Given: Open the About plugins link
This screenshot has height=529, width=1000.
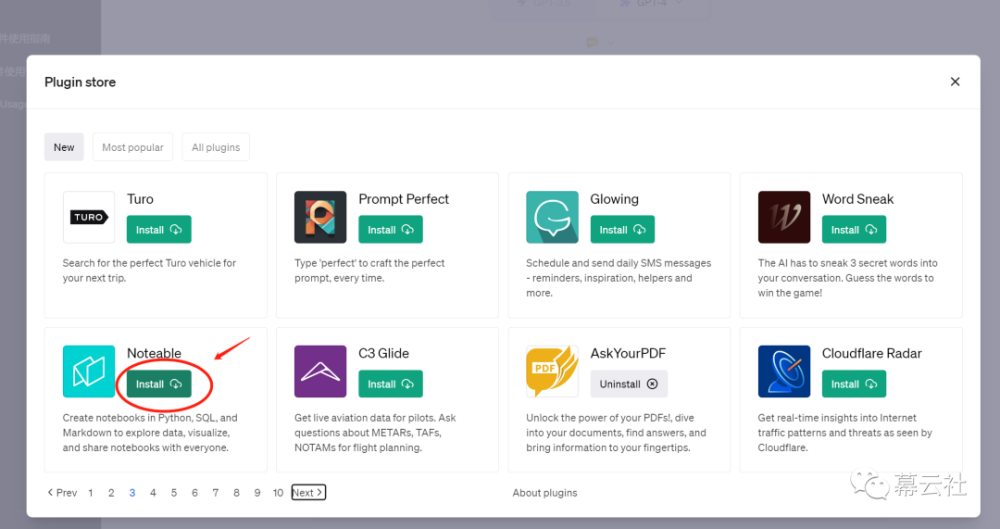Looking at the screenshot, I should (545, 493).
